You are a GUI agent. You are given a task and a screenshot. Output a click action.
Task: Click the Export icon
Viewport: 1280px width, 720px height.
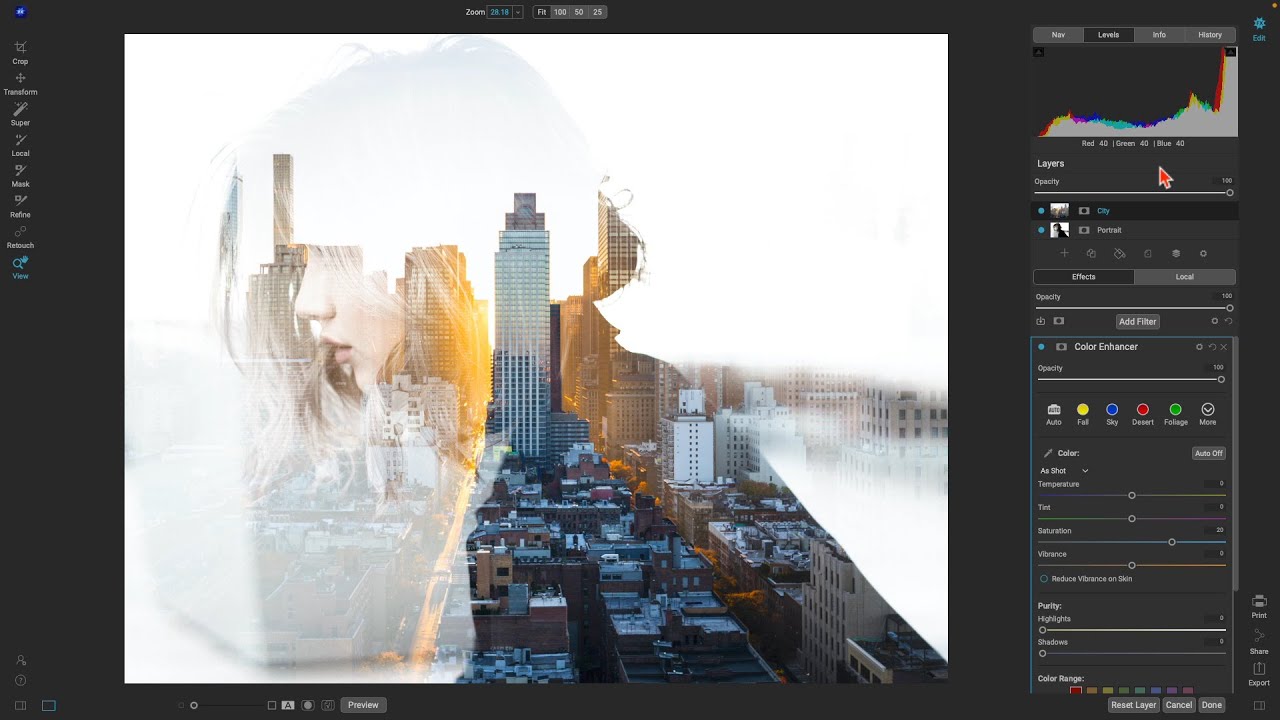(x=1259, y=674)
